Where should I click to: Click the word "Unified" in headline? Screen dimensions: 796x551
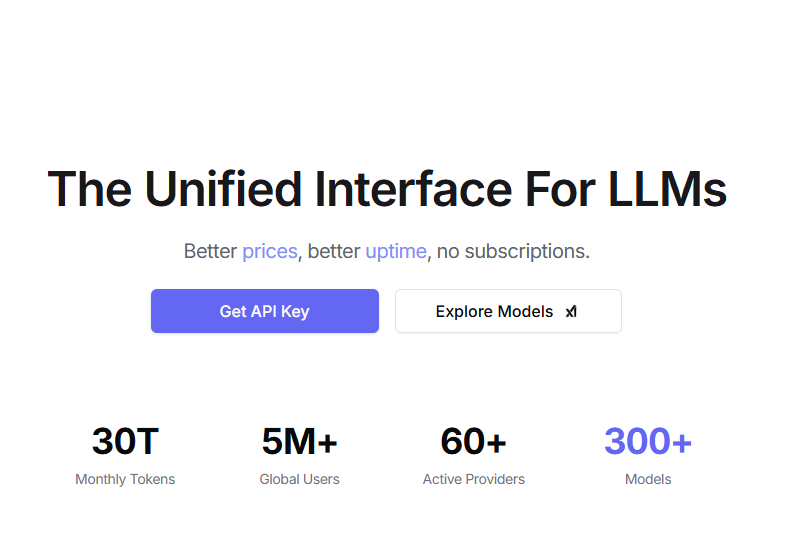click(x=222, y=188)
